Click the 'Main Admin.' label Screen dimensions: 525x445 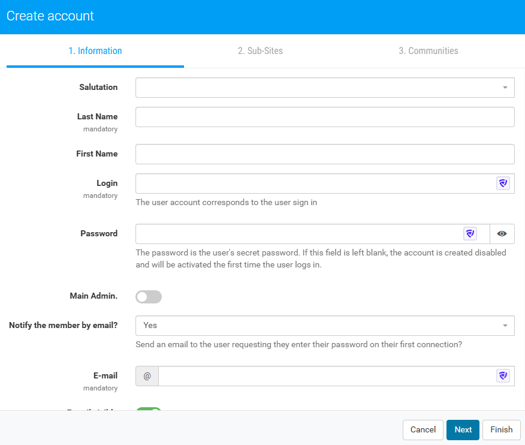coord(93,296)
